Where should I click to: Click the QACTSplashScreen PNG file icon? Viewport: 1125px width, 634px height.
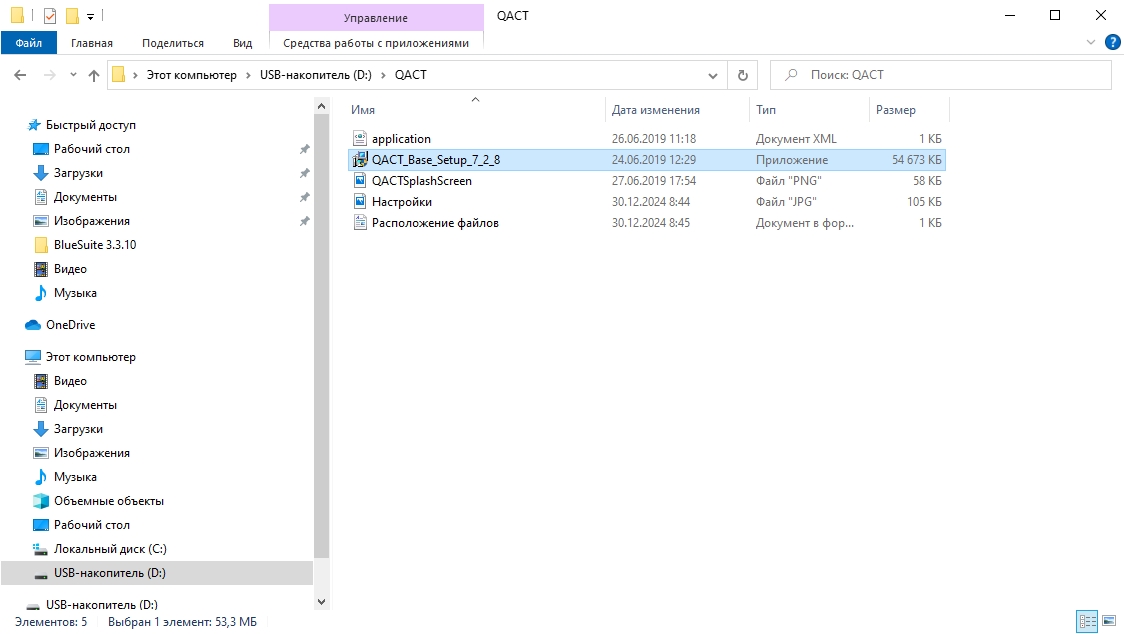(x=361, y=181)
